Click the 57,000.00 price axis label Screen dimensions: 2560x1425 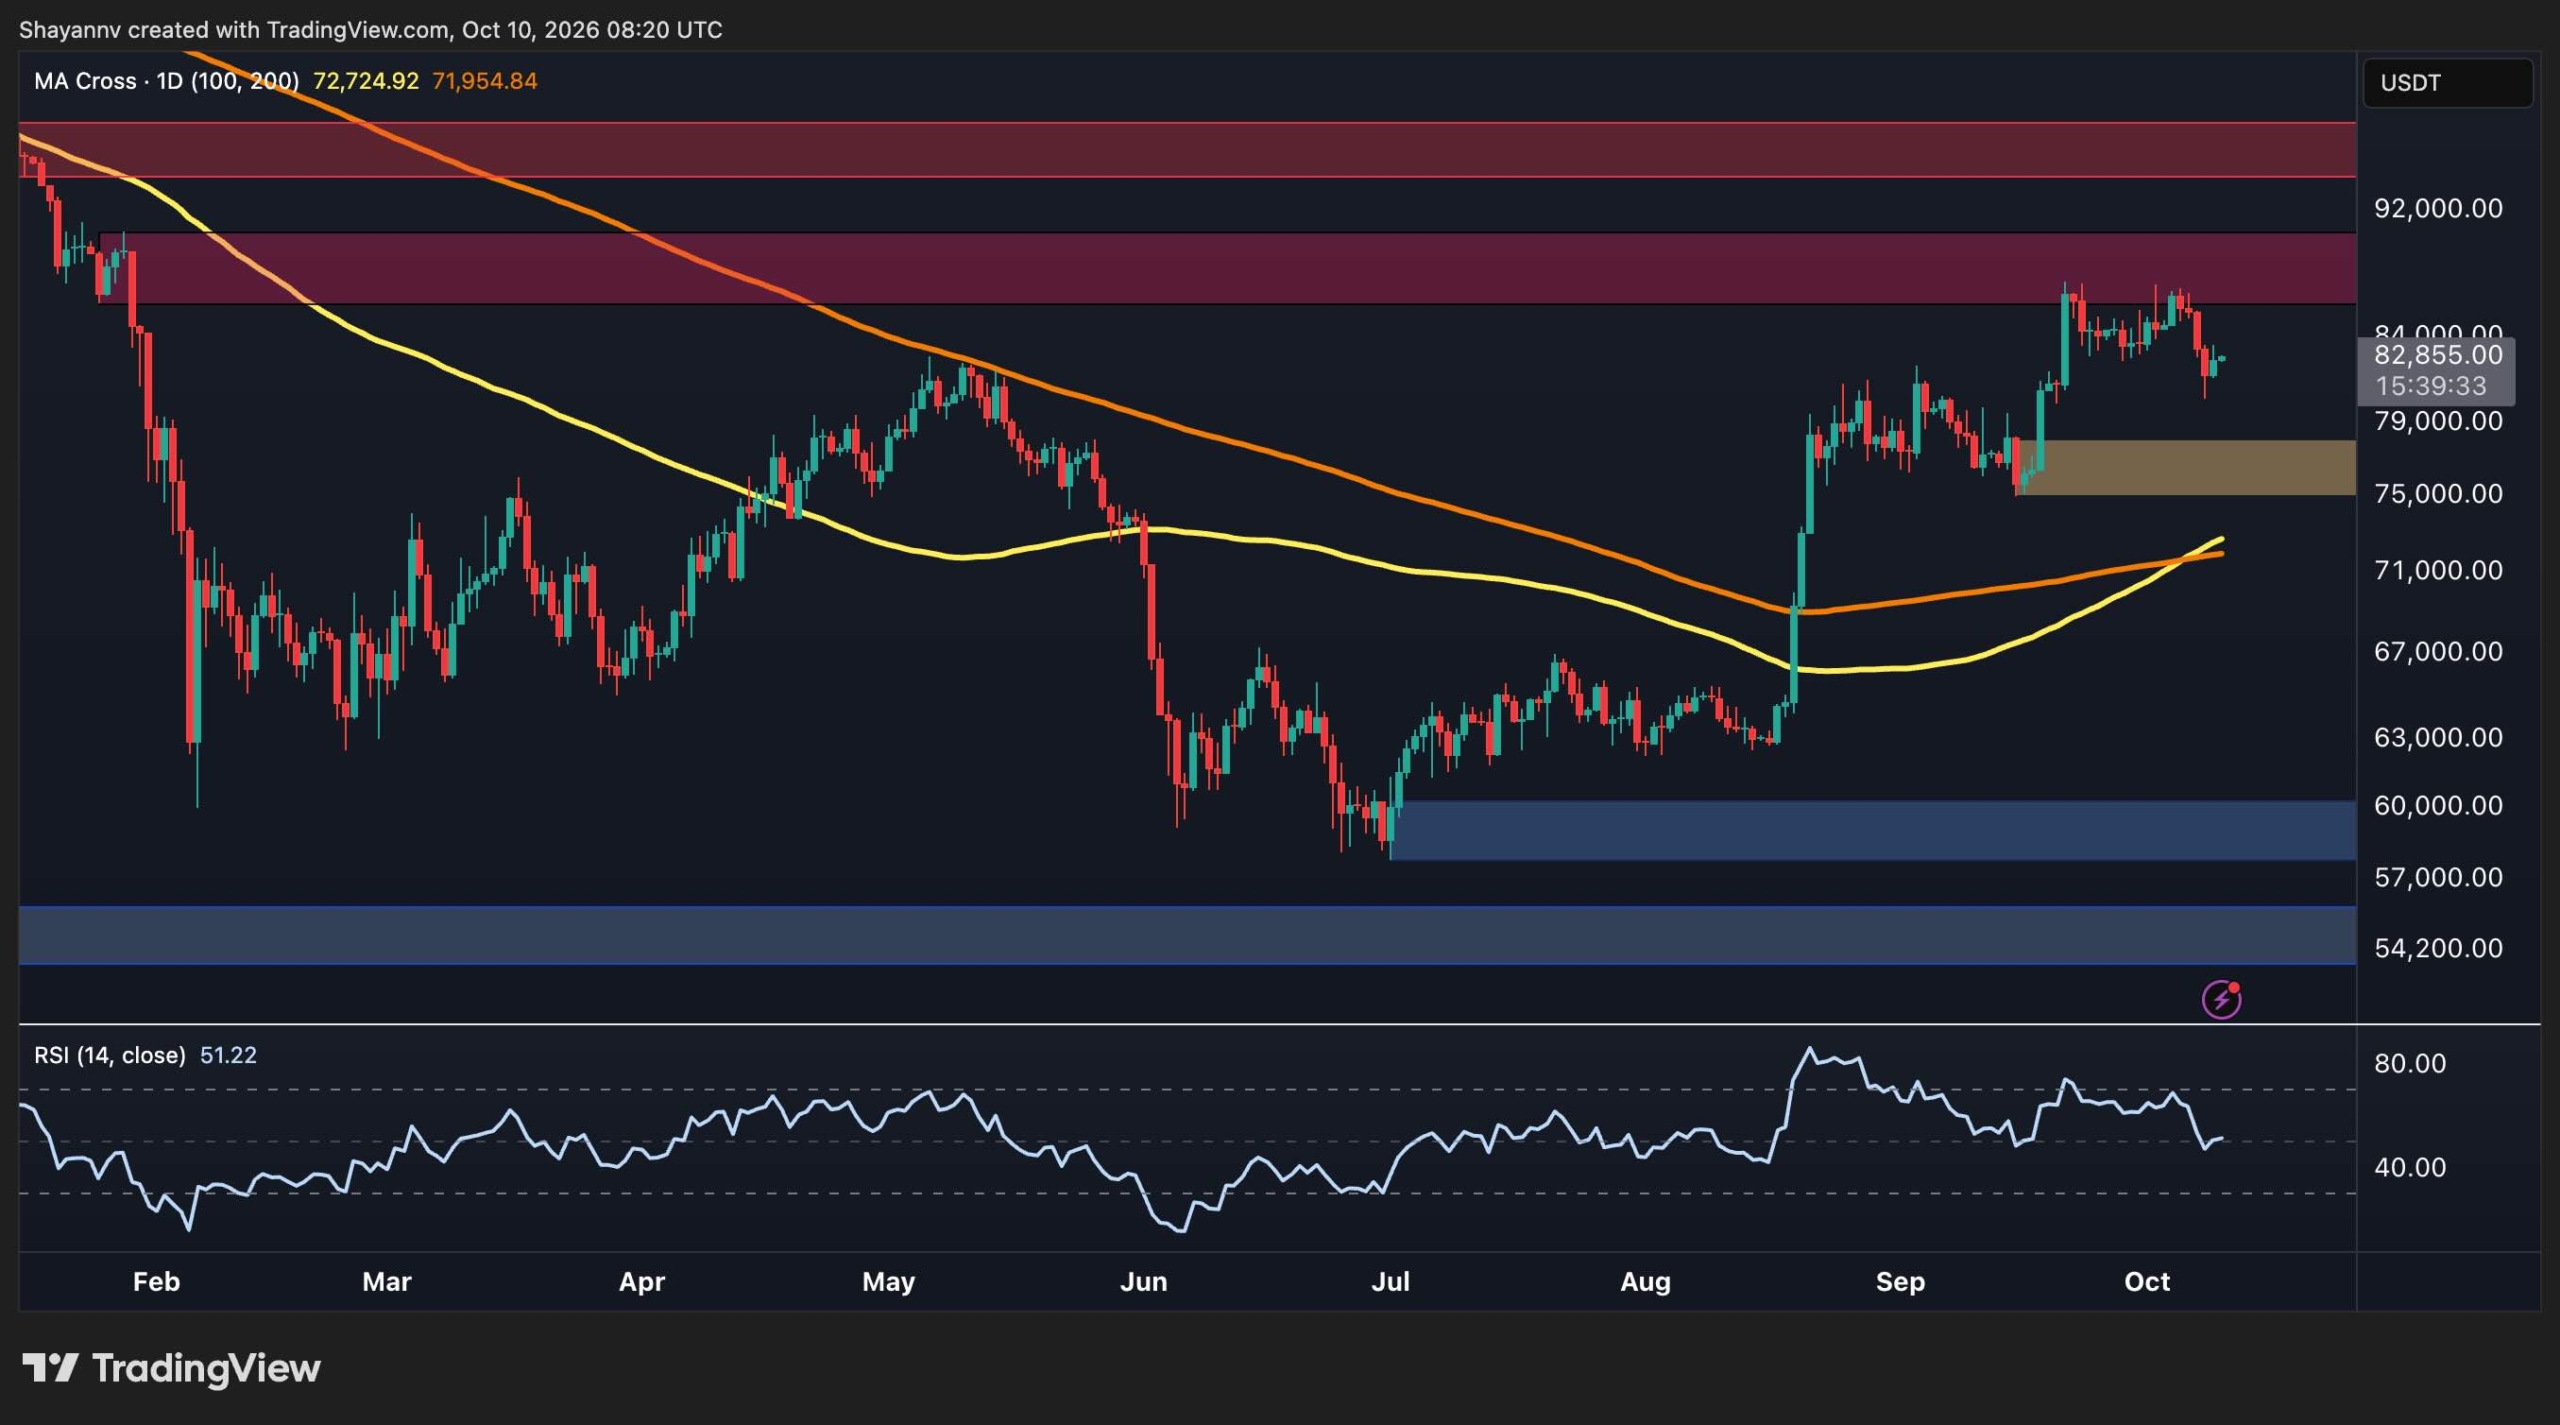pyautogui.click(x=2438, y=878)
